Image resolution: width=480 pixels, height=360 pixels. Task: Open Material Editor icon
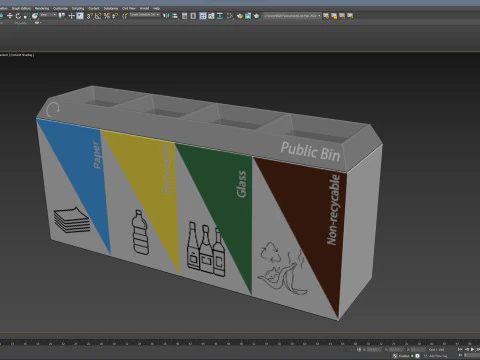coord(230,16)
